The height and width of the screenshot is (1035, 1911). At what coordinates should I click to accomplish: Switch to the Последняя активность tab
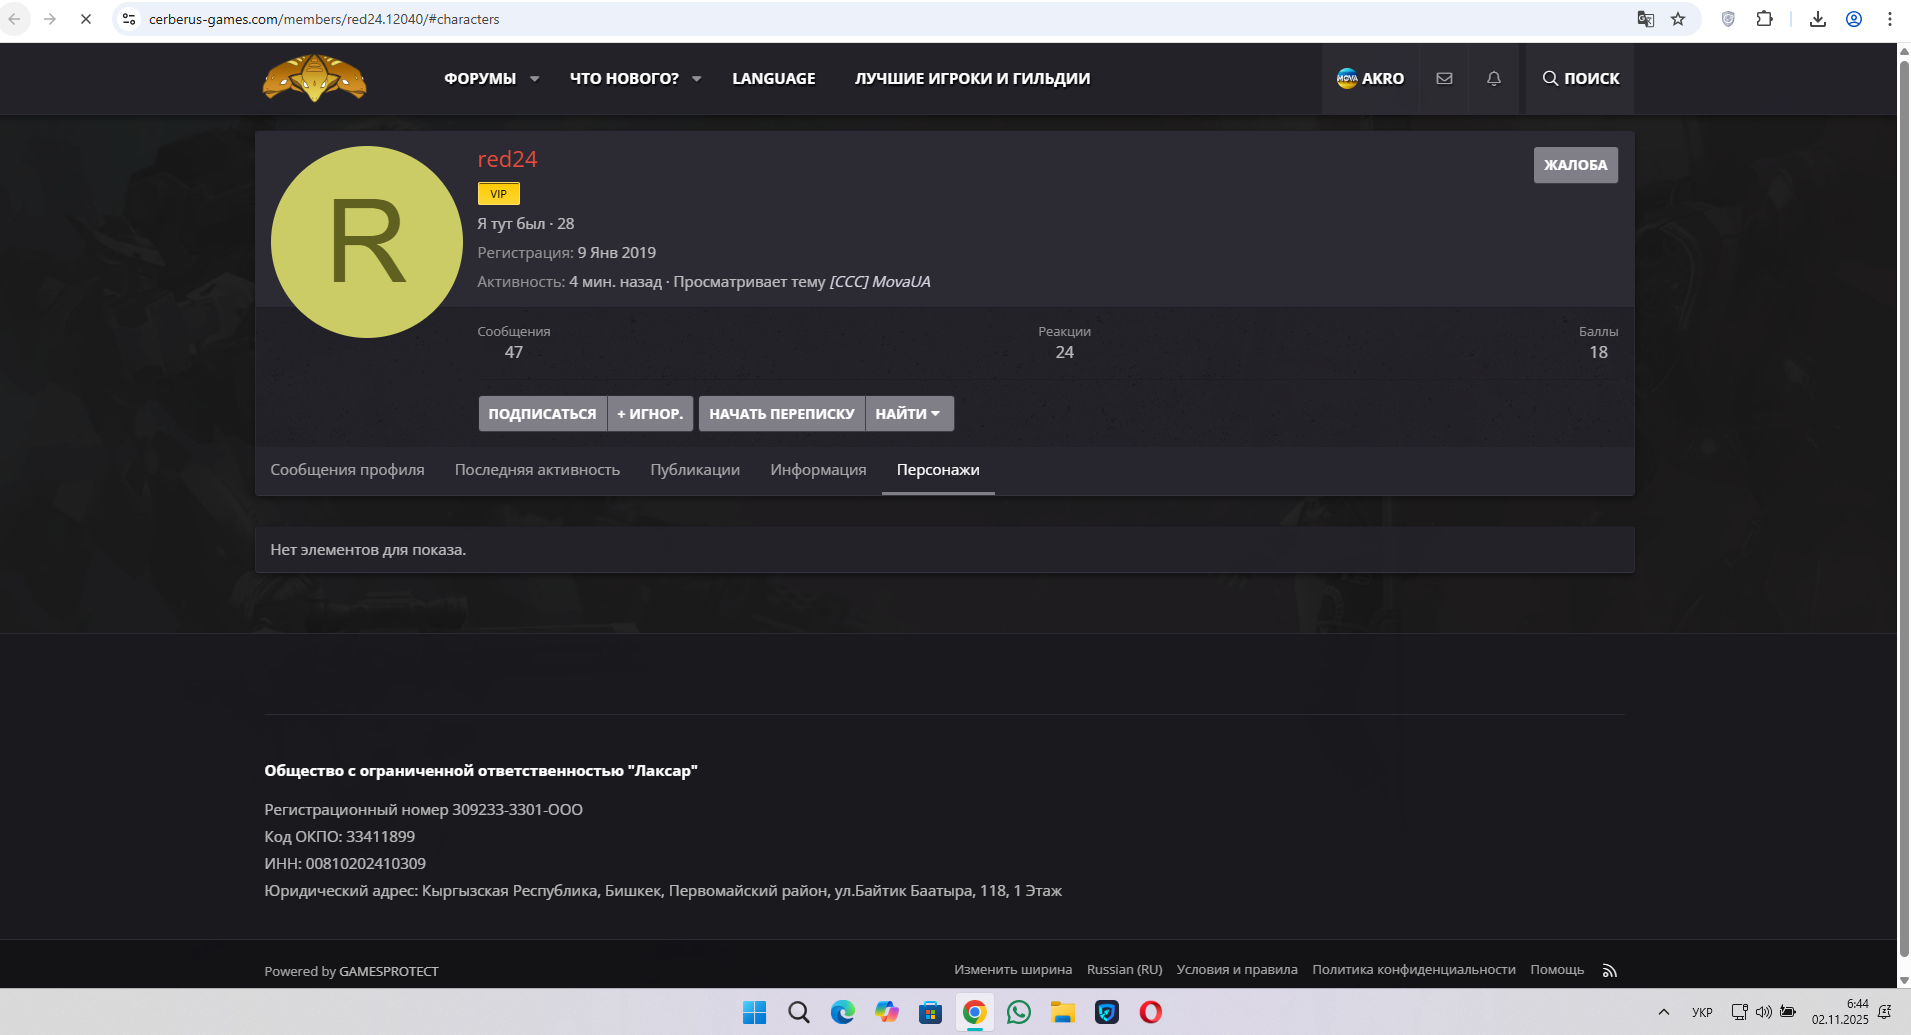tap(537, 470)
